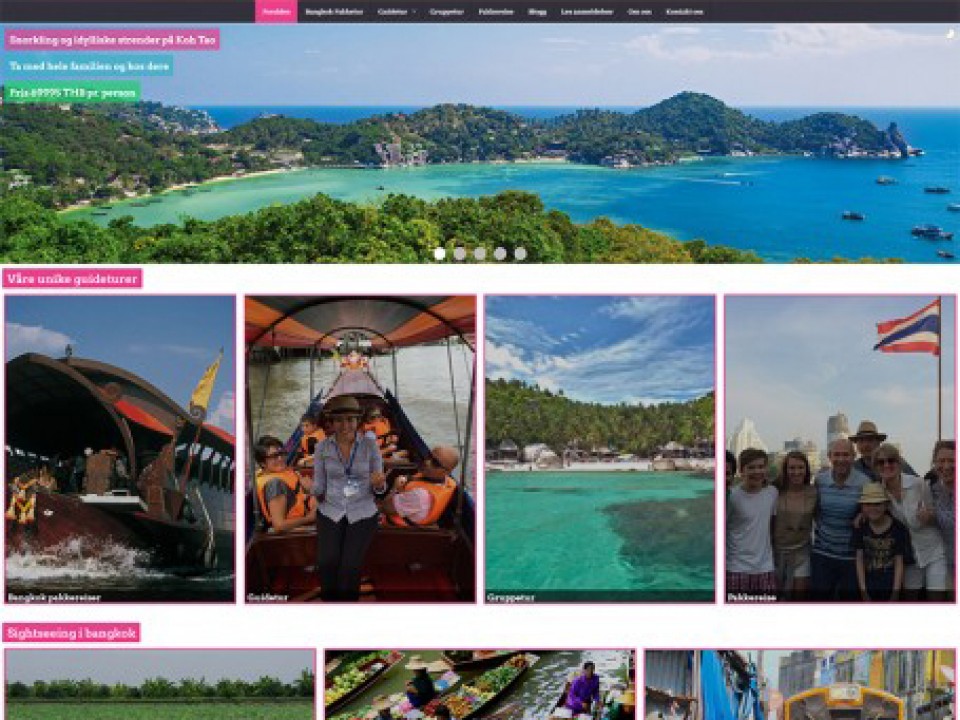Image resolution: width=960 pixels, height=720 pixels.
Task: Click the Sightseeing i bangkok heading
Action: (71, 633)
